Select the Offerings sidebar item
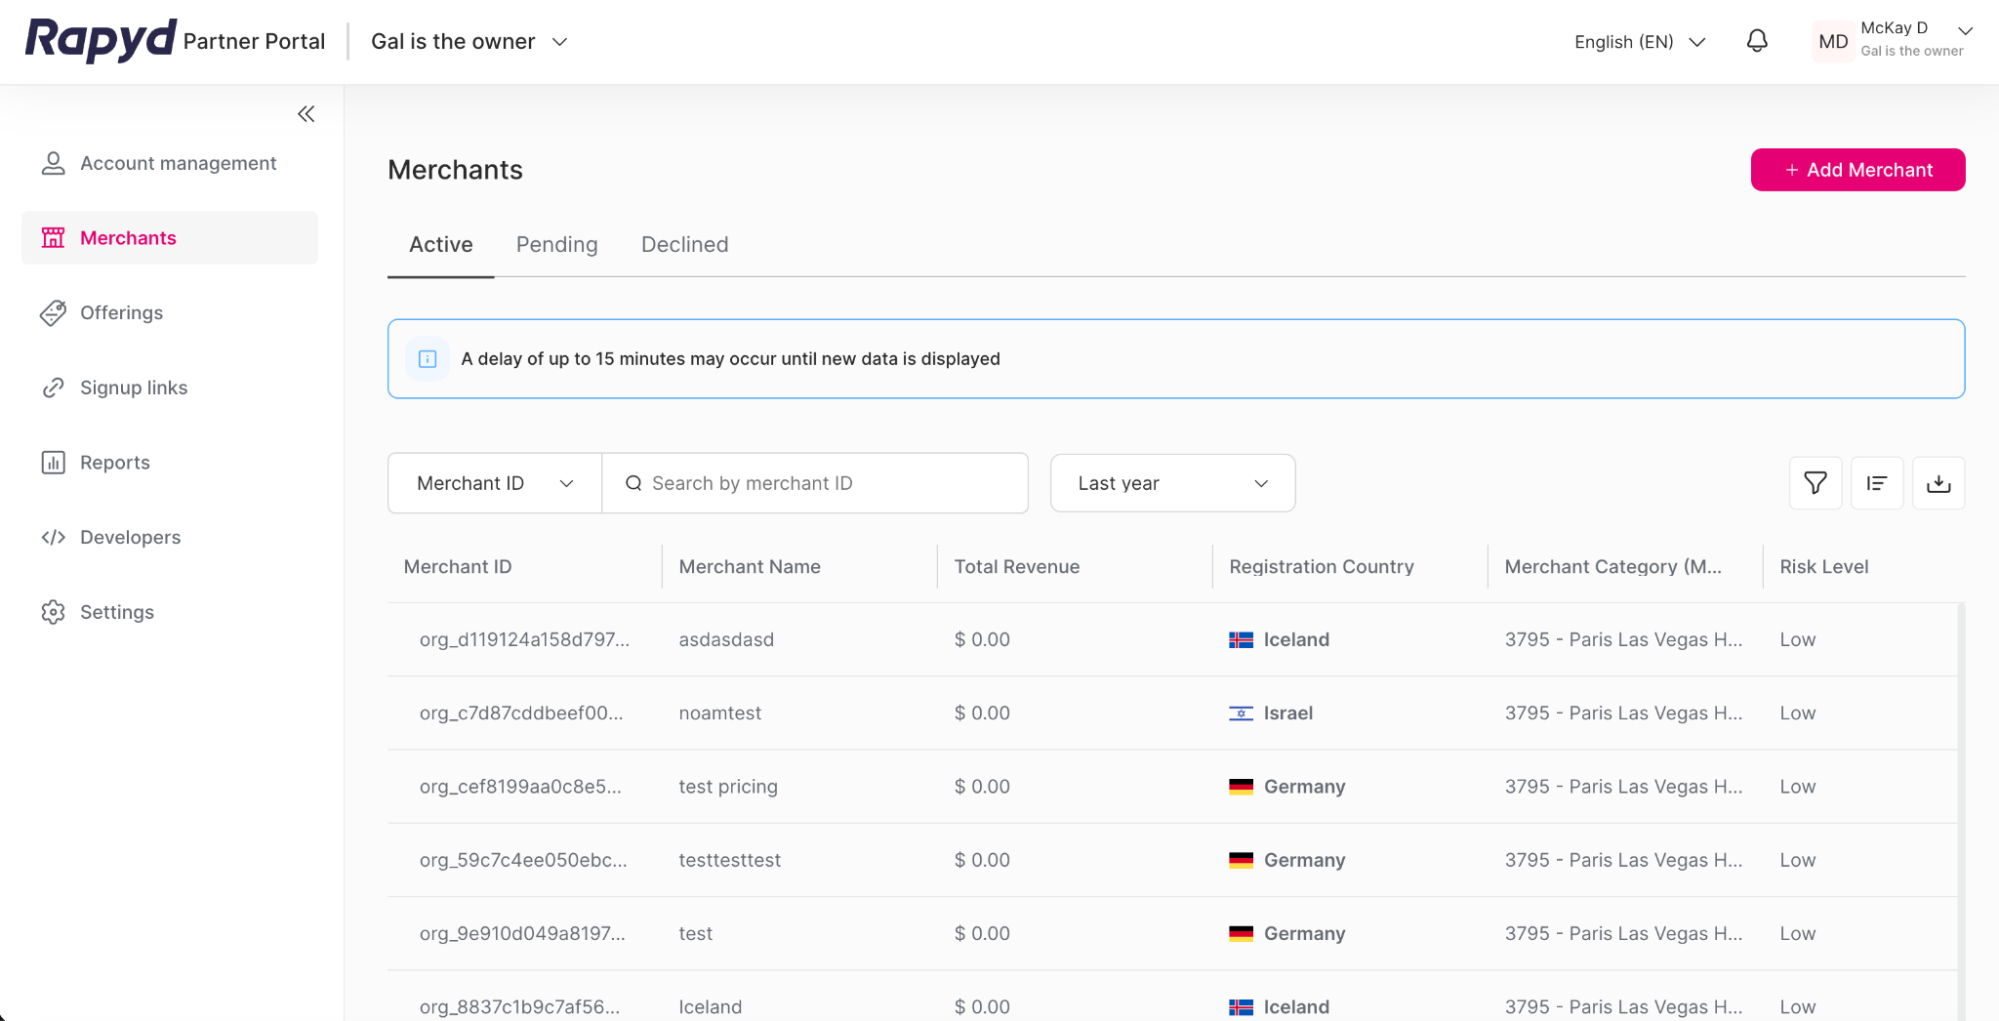1999x1021 pixels. point(121,312)
